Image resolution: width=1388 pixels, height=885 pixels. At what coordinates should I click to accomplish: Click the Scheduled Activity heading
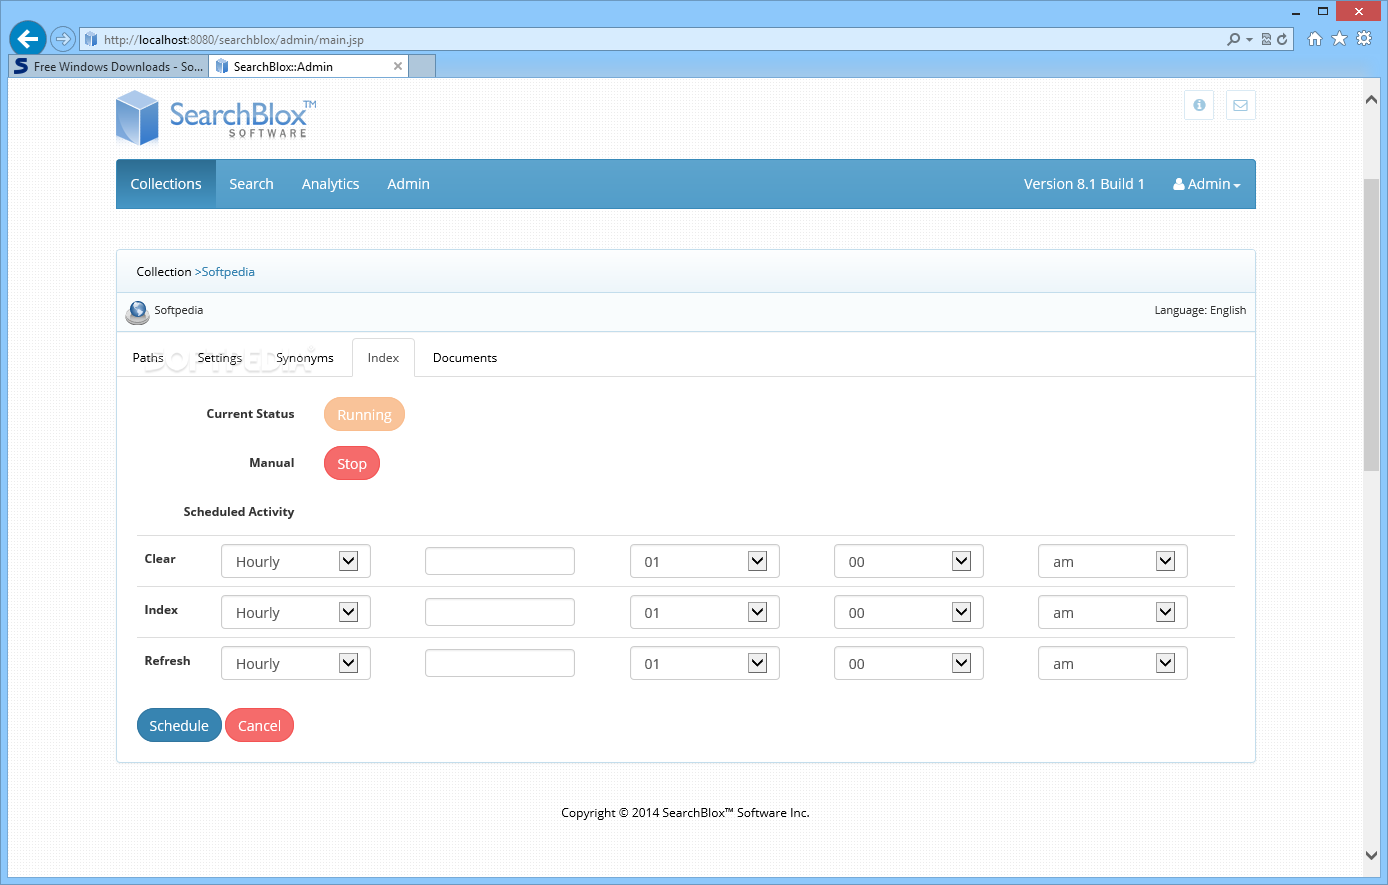click(239, 512)
